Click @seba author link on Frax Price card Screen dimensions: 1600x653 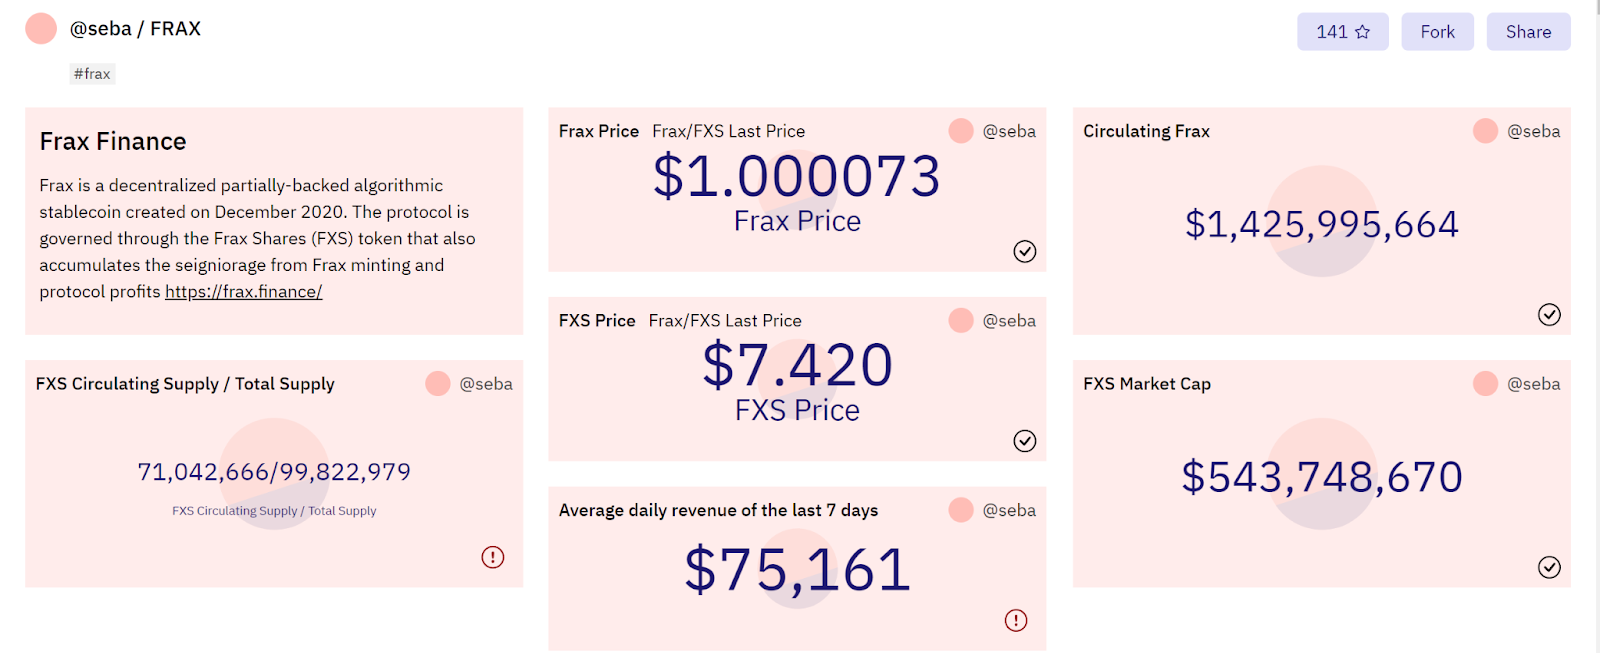click(x=1009, y=131)
